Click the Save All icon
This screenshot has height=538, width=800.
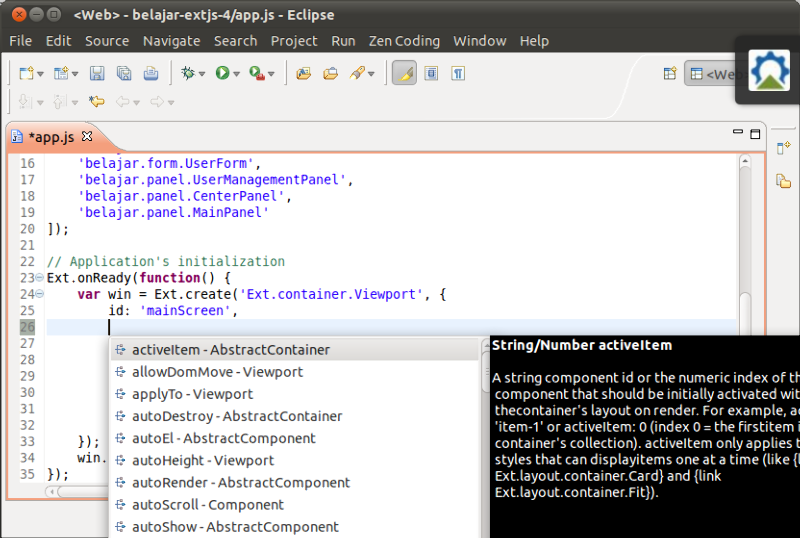pos(124,73)
